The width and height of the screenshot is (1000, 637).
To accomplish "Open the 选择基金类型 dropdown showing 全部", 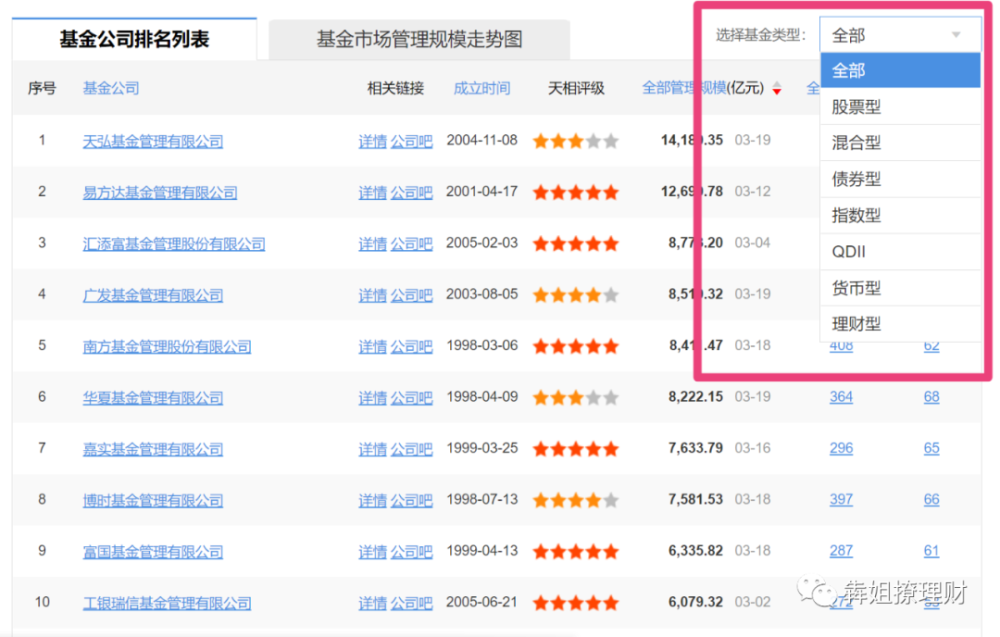I will tap(900, 35).
